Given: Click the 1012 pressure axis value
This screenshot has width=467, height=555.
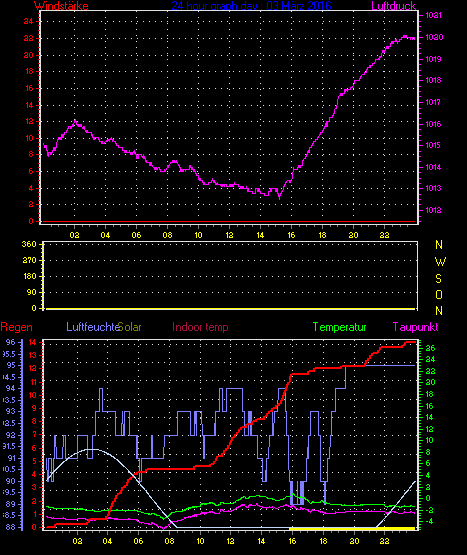Looking at the screenshot, I should point(433,210).
